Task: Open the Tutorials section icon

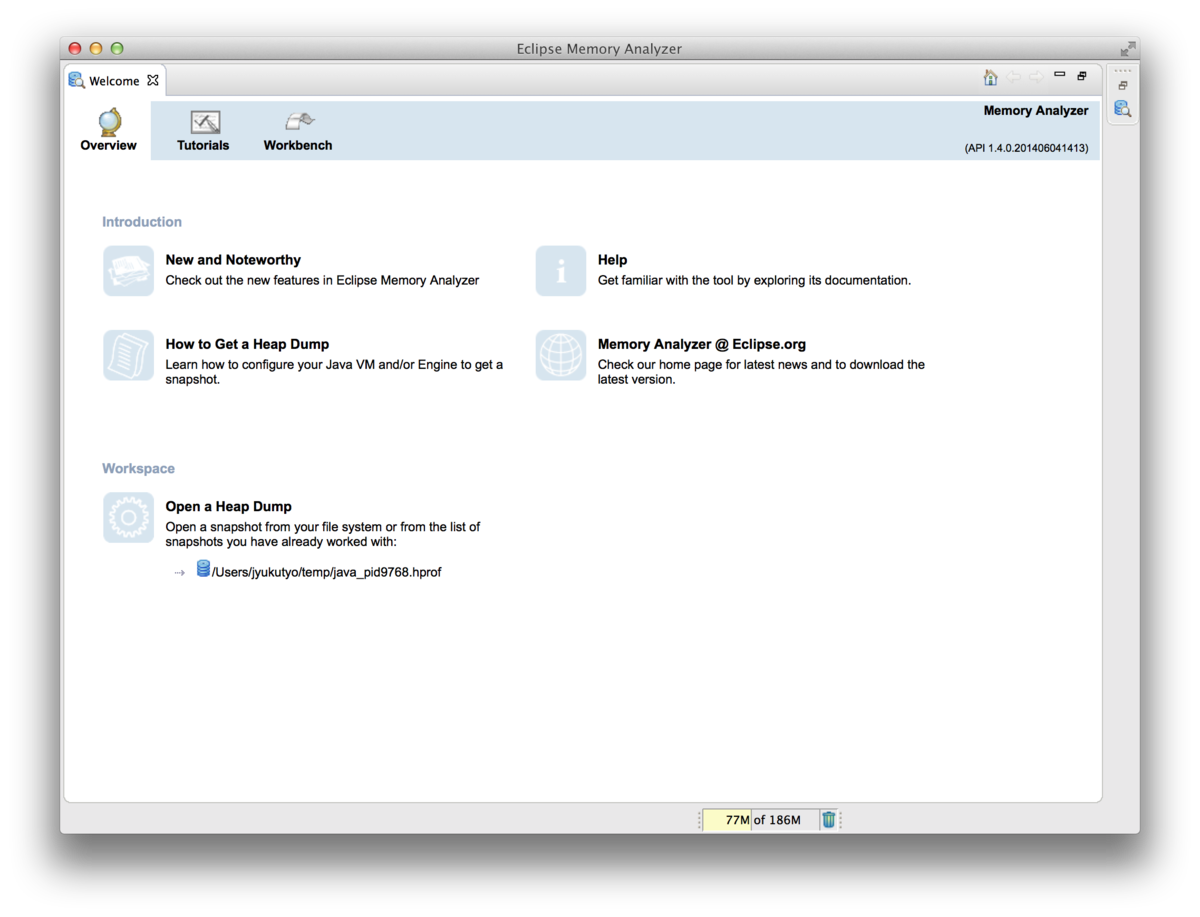Action: pyautogui.click(x=203, y=122)
